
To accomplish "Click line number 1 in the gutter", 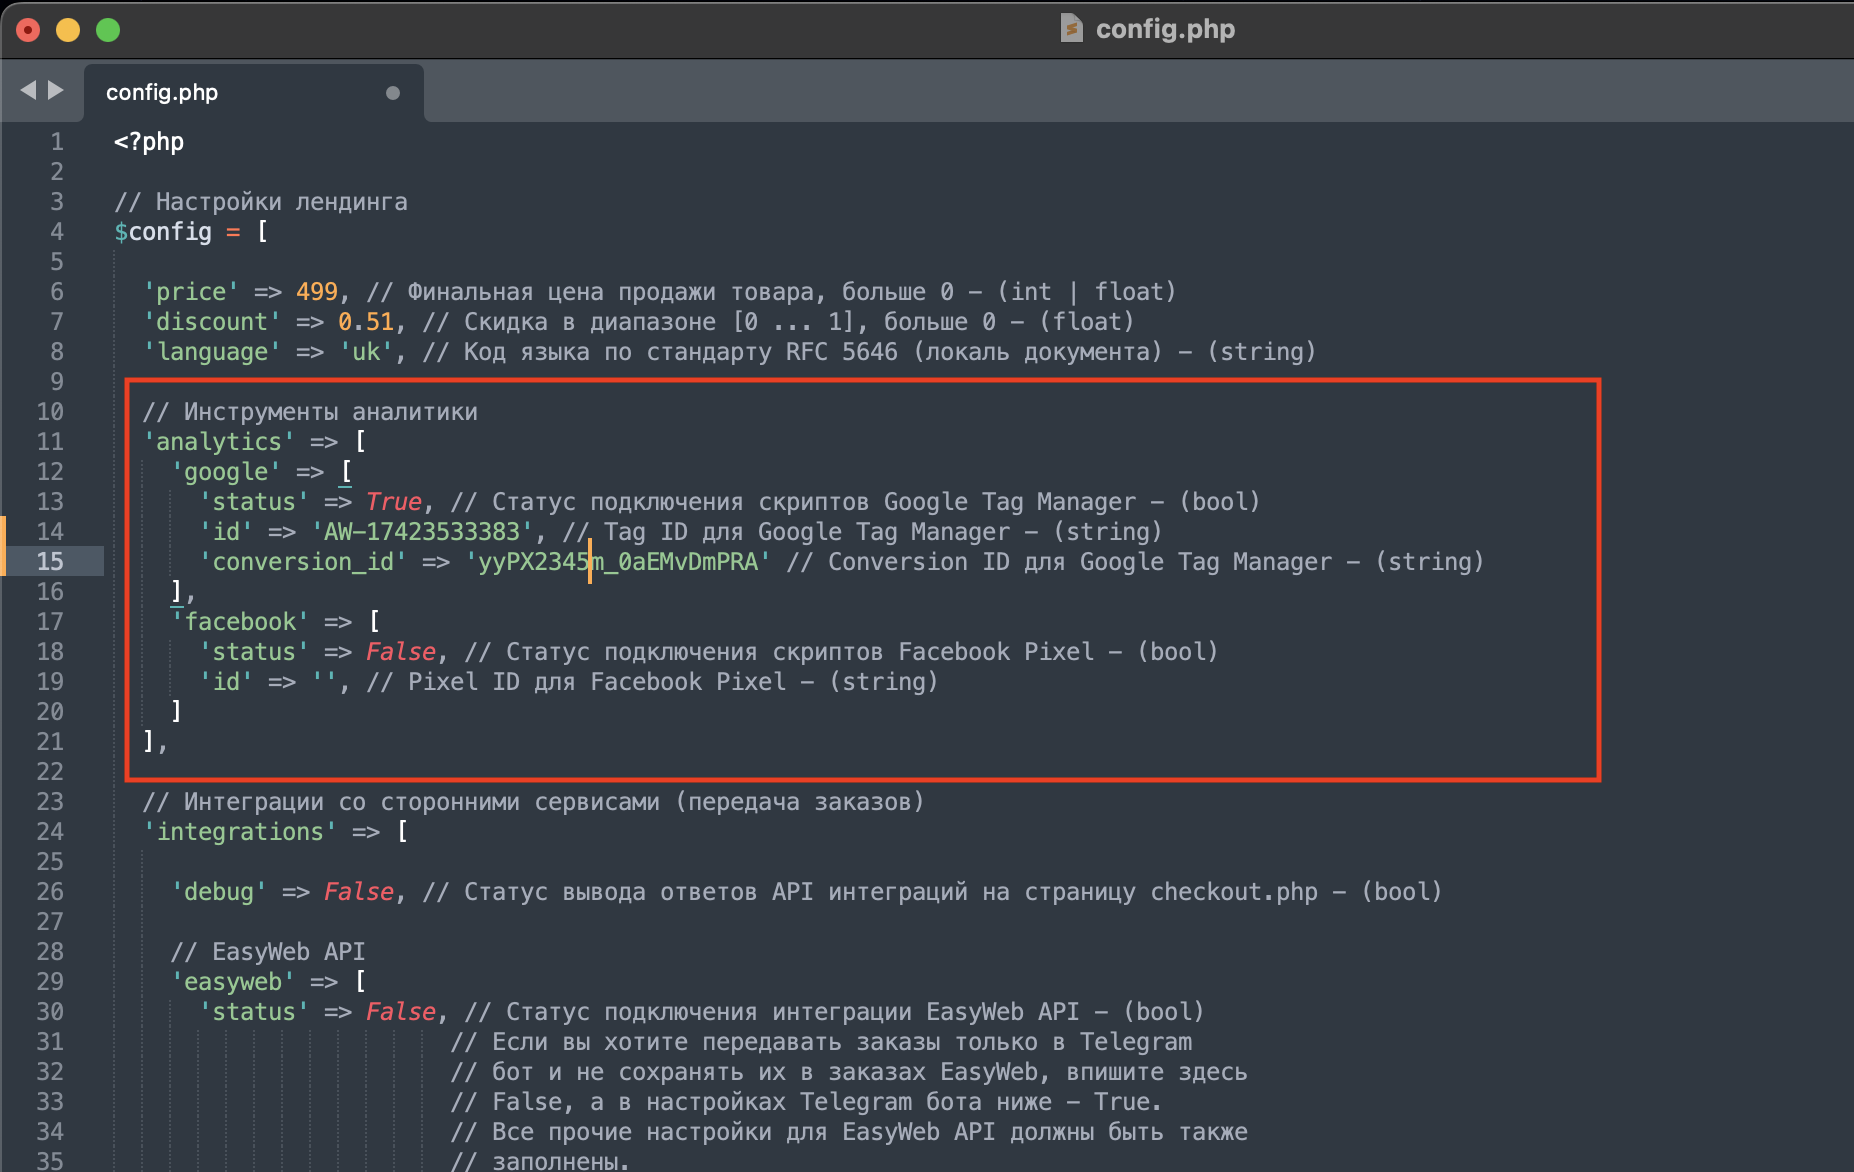I will [57, 142].
